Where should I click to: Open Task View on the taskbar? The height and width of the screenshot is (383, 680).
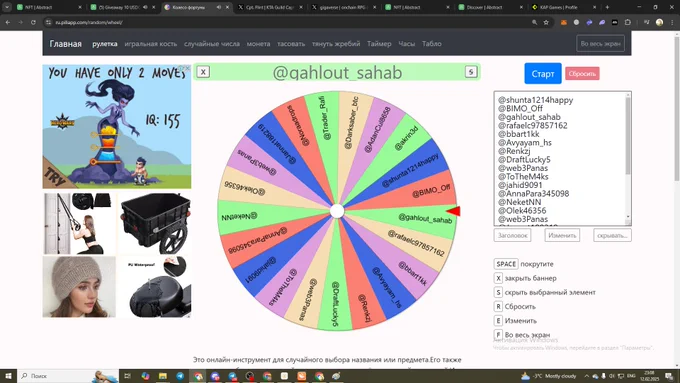pos(128,376)
